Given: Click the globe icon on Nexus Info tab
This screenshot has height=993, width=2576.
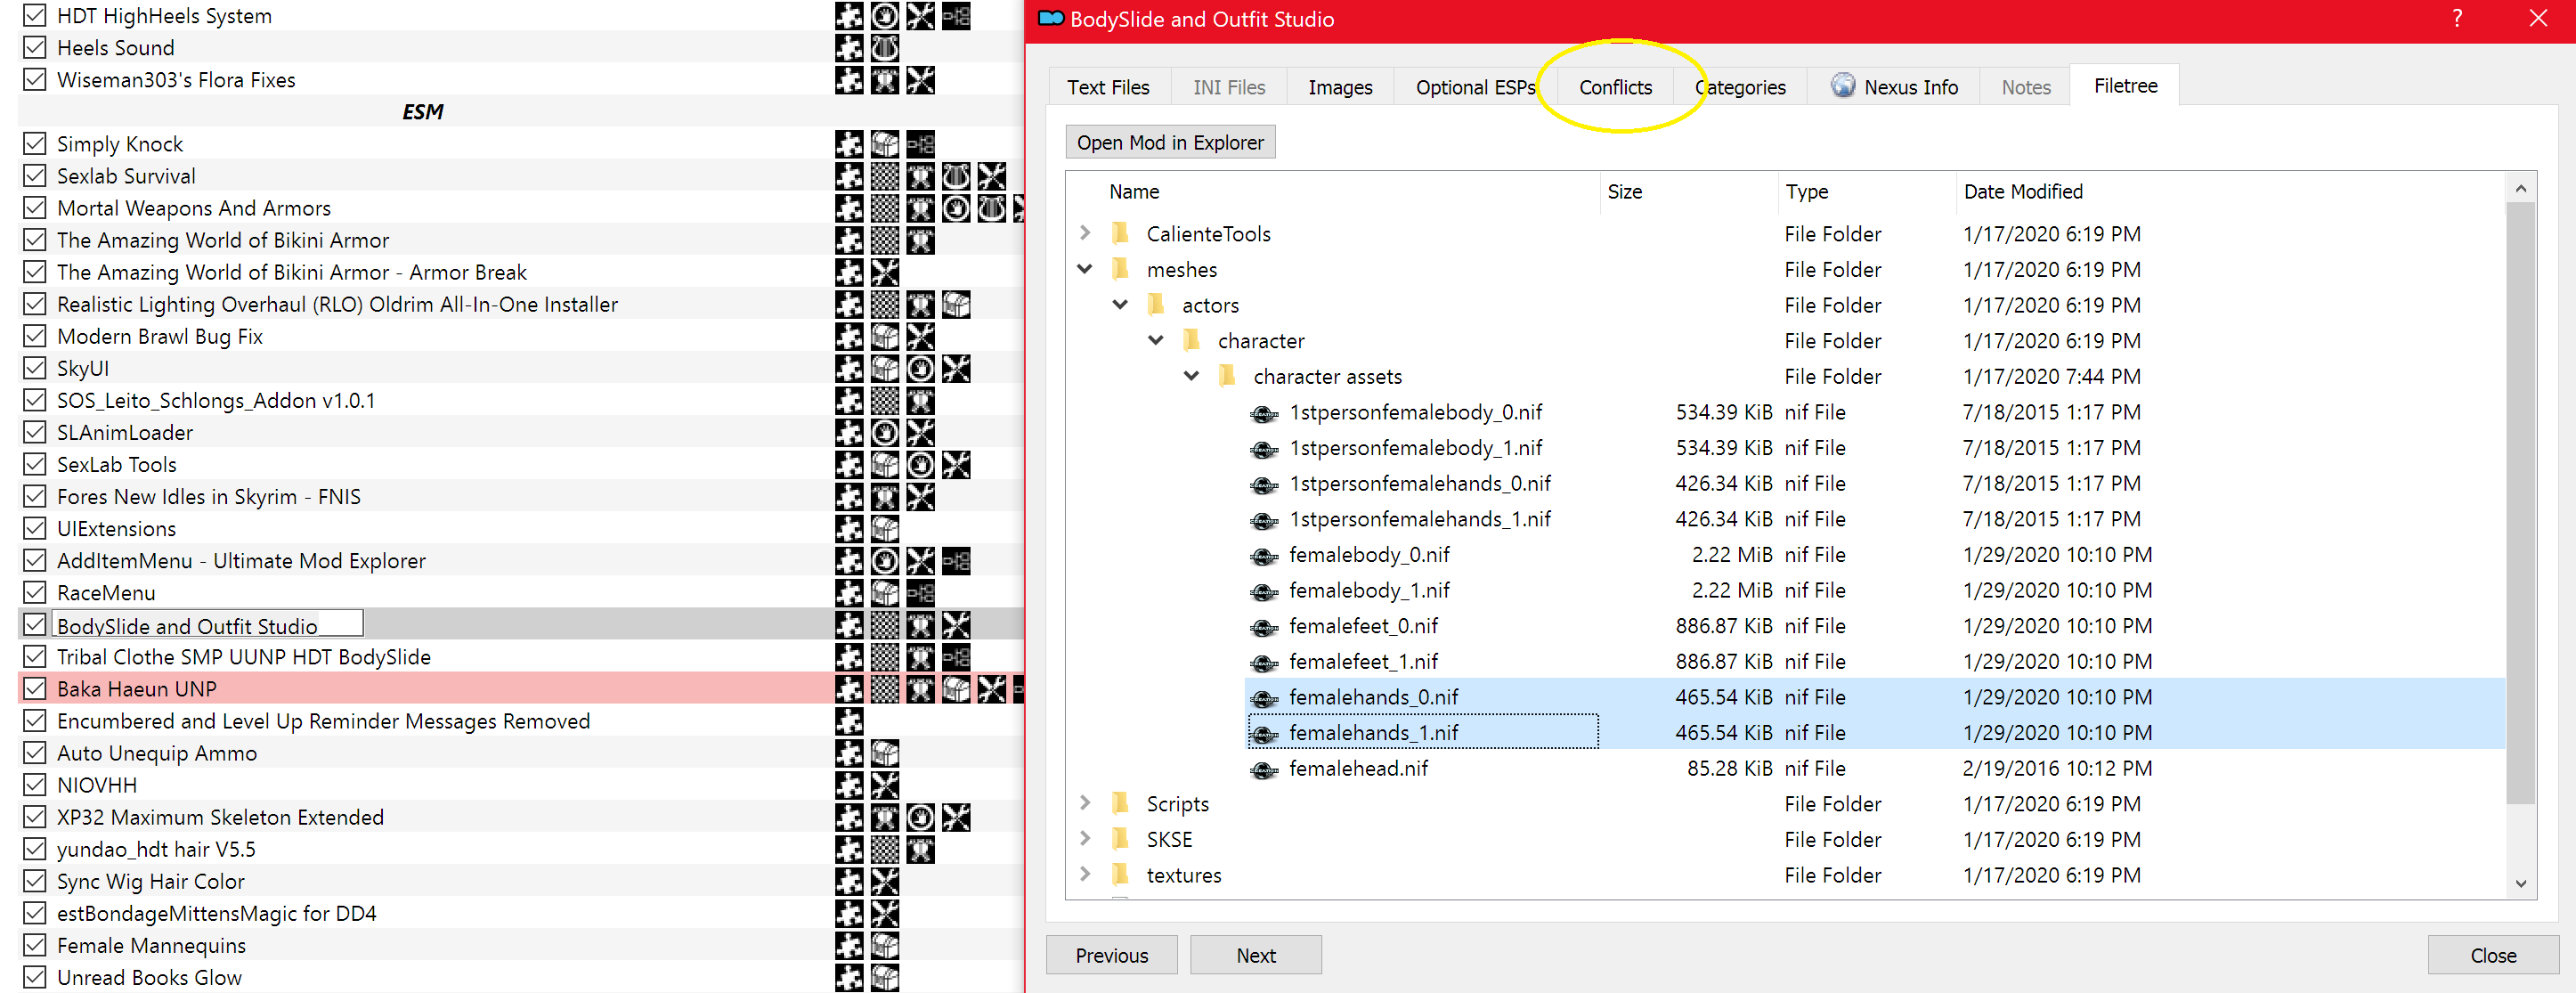Looking at the screenshot, I should point(1842,86).
